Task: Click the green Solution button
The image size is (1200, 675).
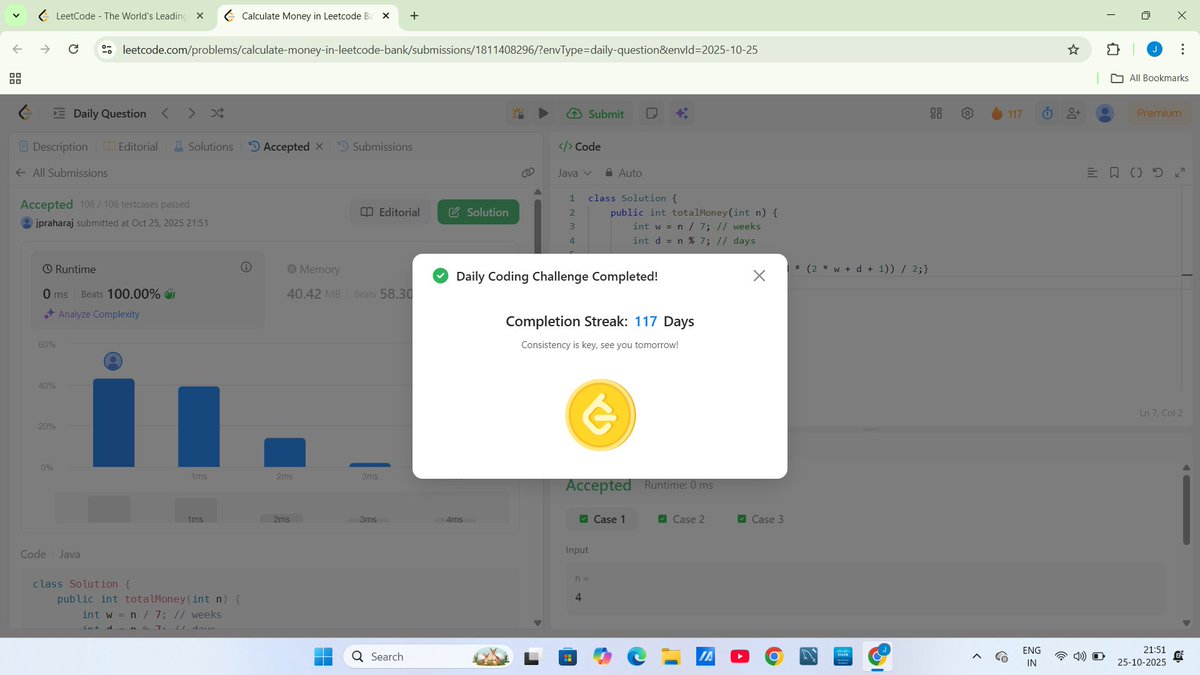Action: tap(478, 212)
